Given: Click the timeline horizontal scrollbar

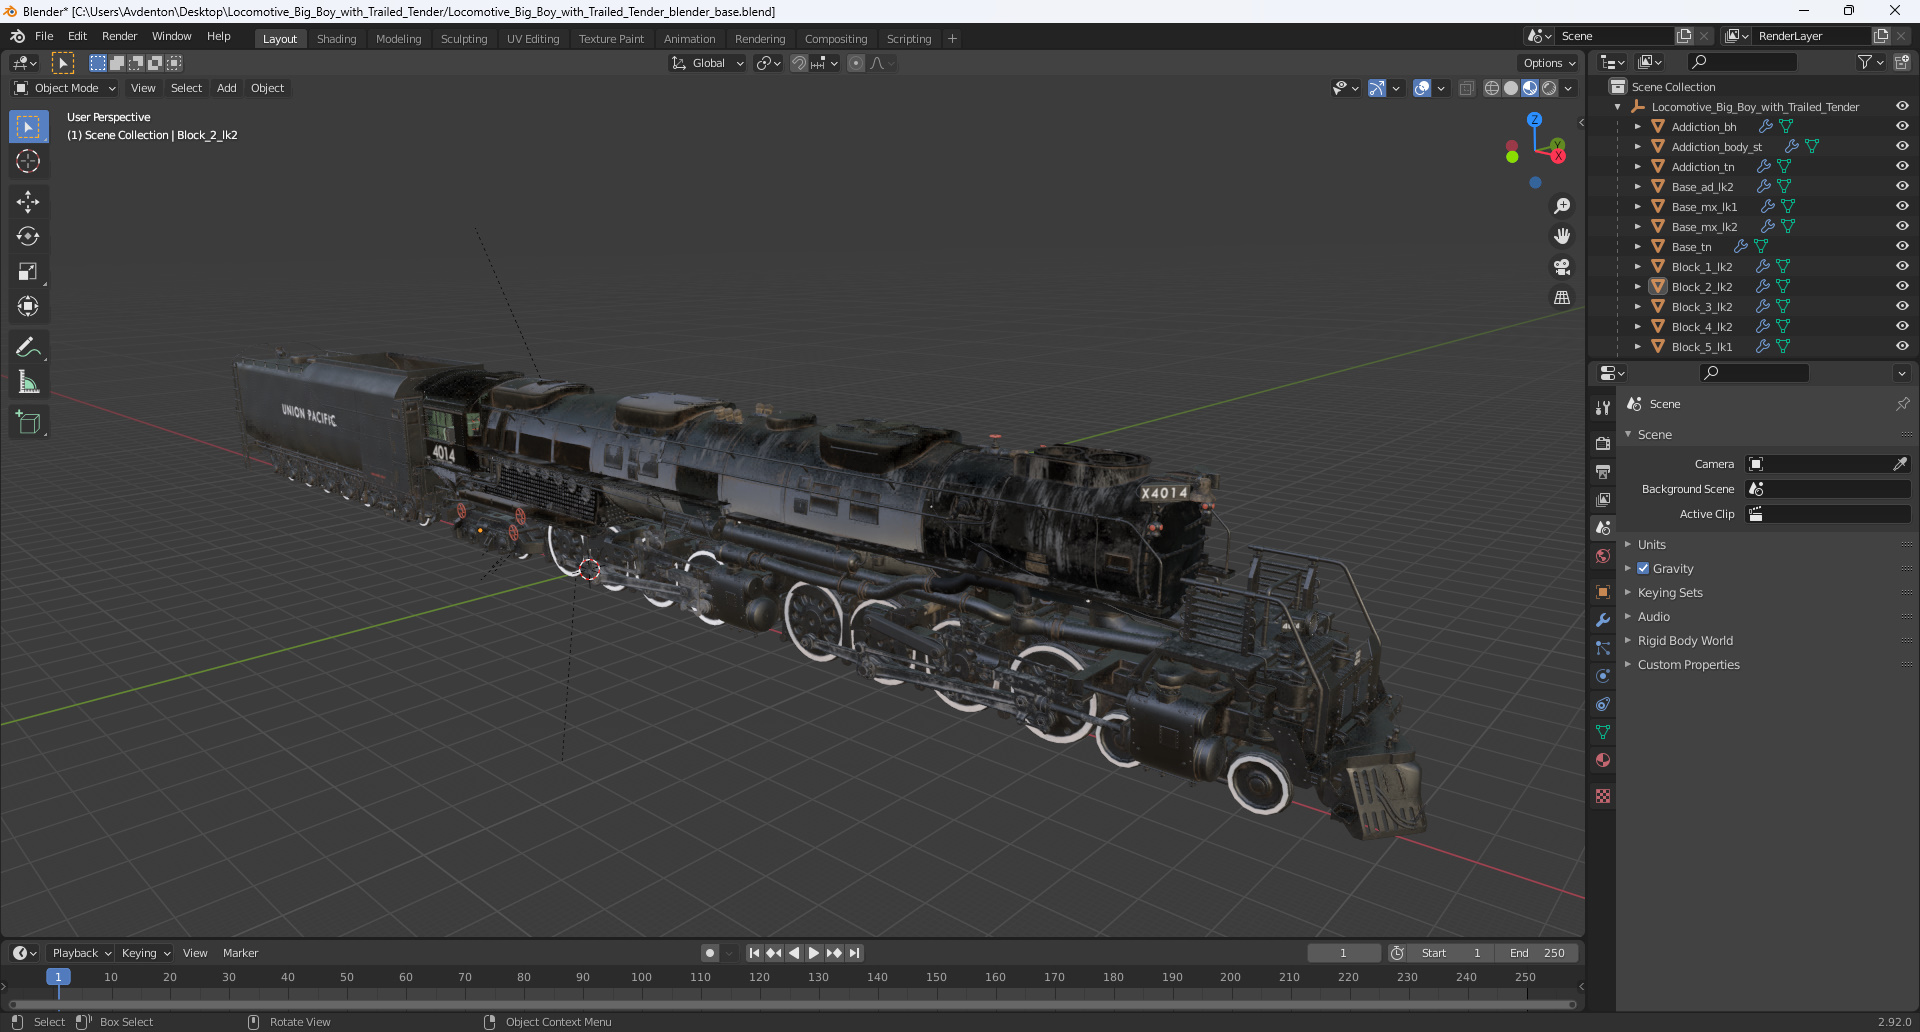Looking at the screenshot, I should coord(792,1004).
